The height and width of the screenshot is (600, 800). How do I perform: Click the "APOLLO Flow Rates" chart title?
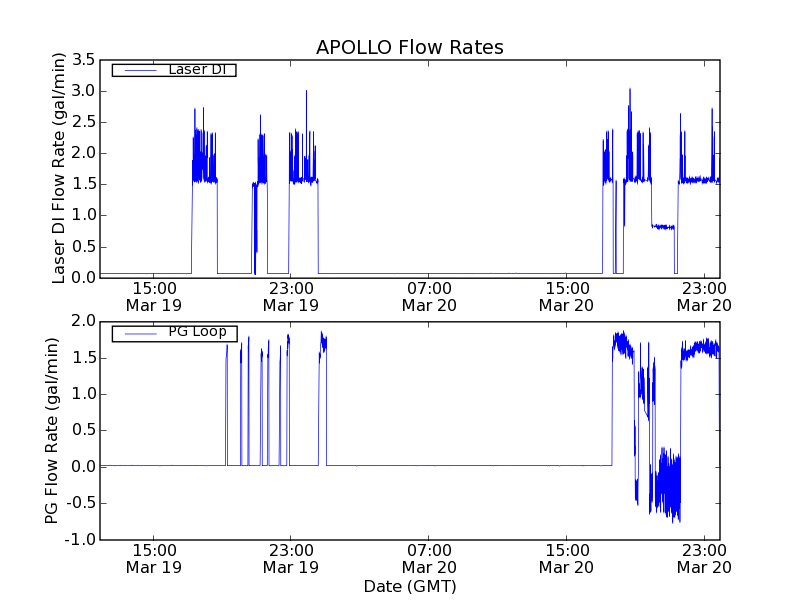(x=409, y=47)
